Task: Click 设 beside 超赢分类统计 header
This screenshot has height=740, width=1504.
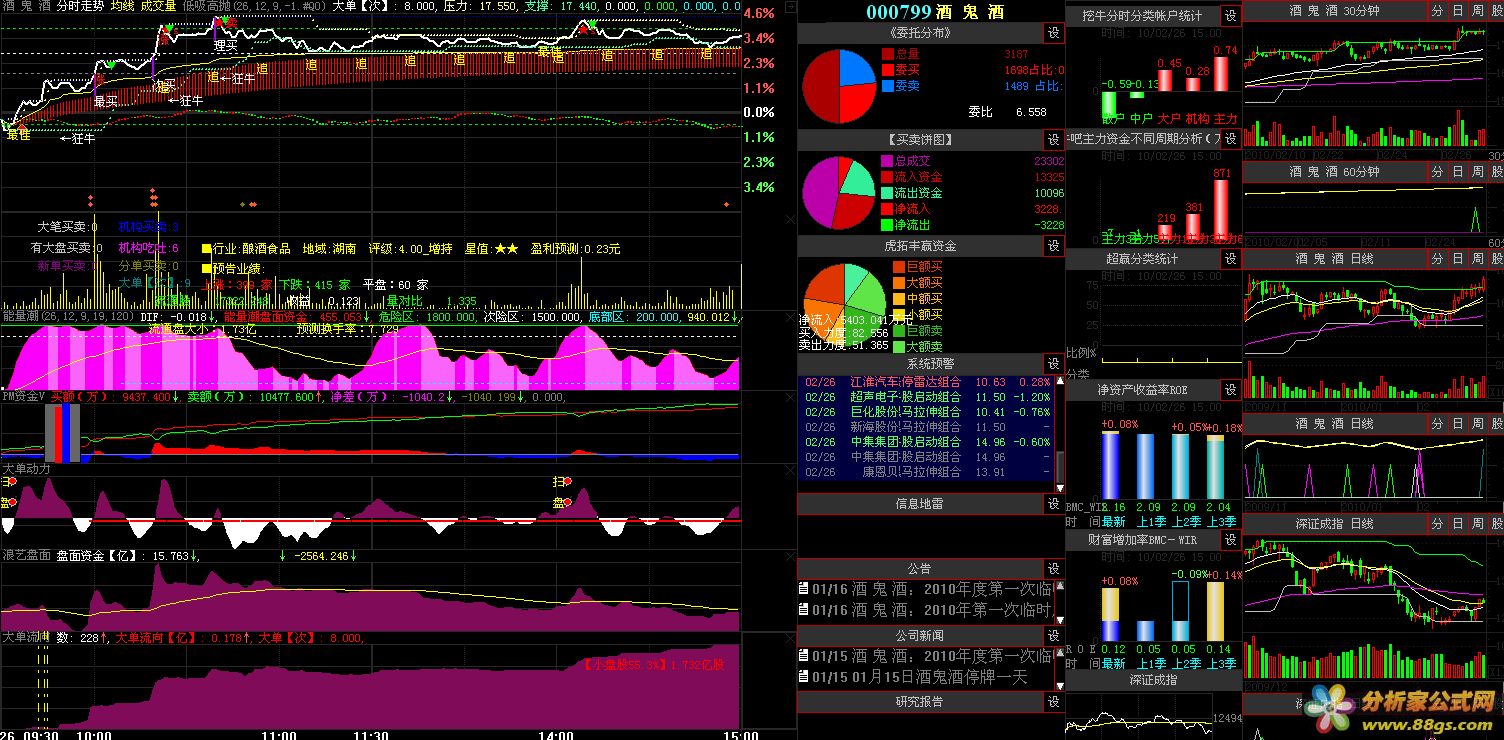Action: click(x=1231, y=259)
